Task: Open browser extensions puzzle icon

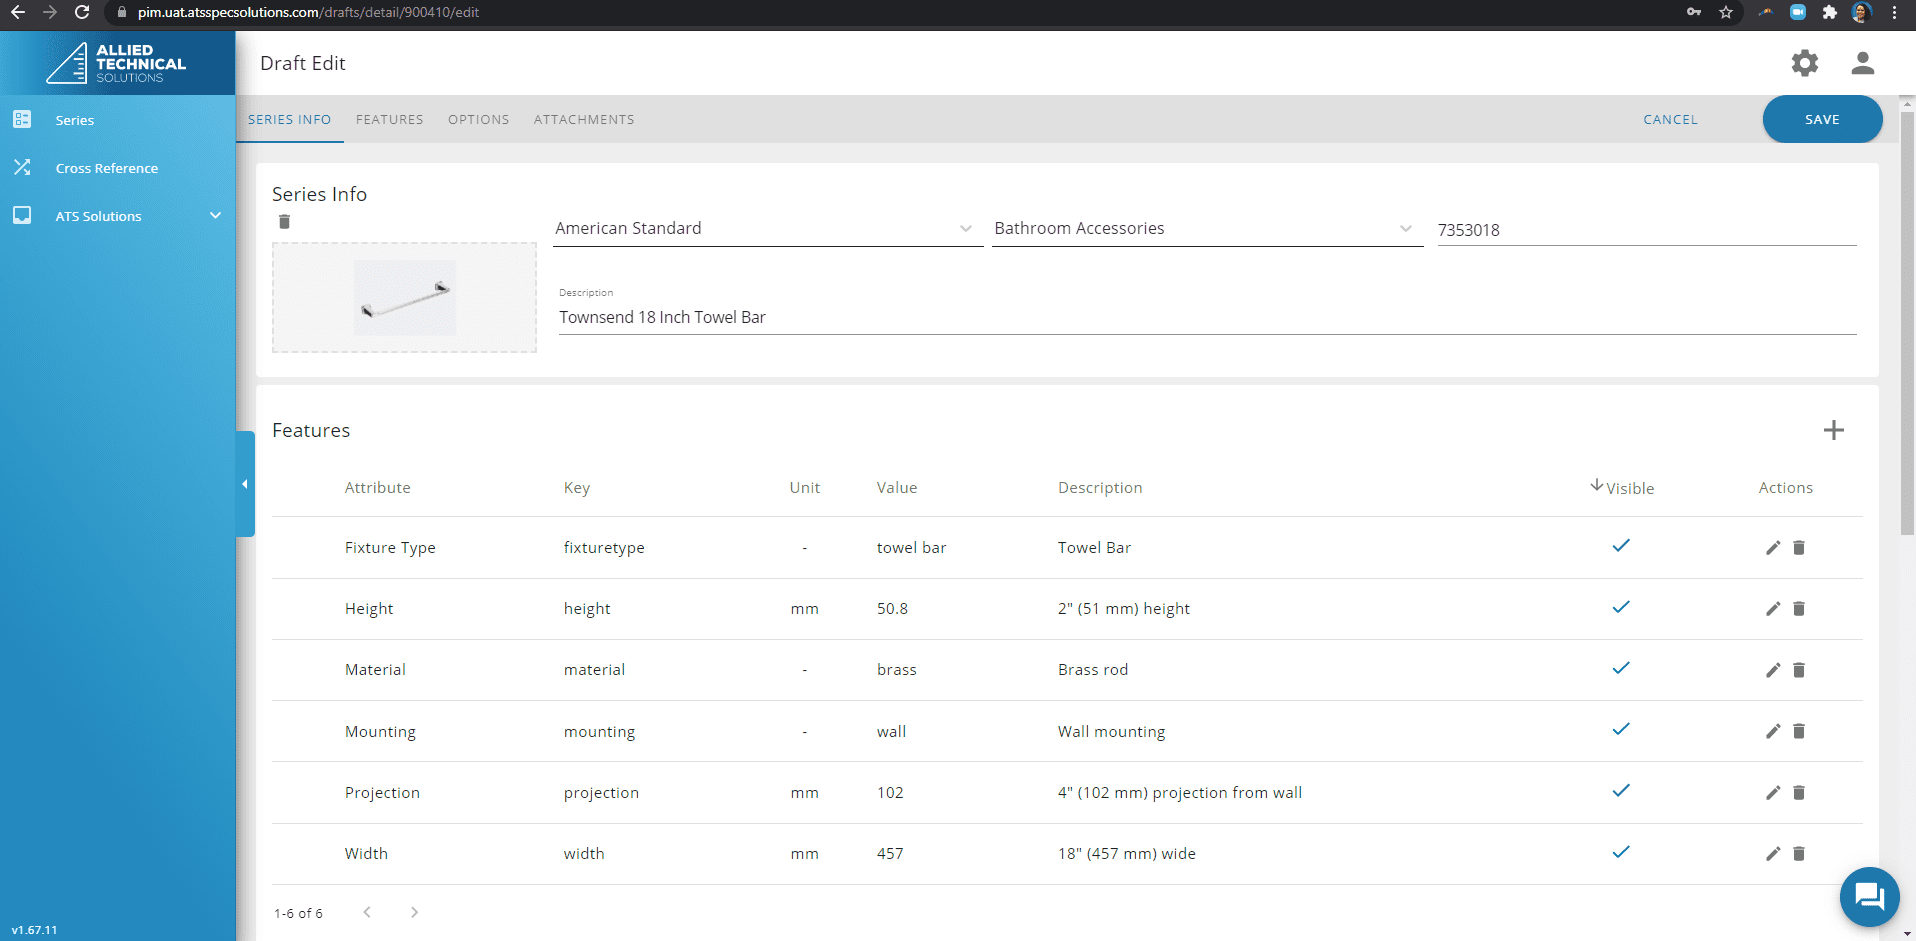Action: (1829, 12)
